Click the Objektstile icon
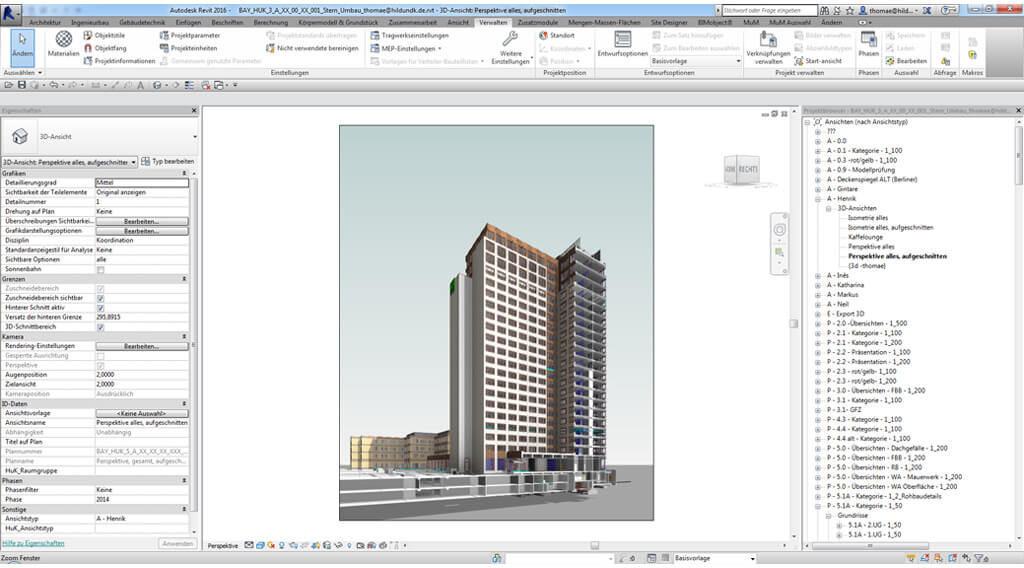1024x568 pixels. point(88,35)
